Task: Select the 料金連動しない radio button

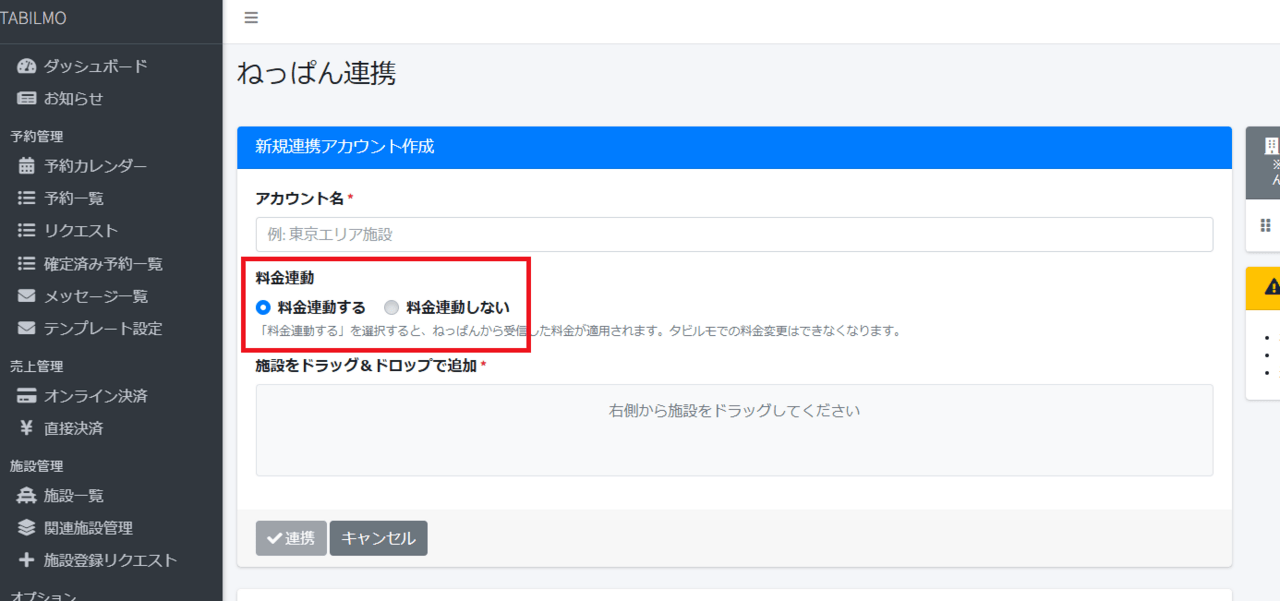Action: (x=392, y=308)
